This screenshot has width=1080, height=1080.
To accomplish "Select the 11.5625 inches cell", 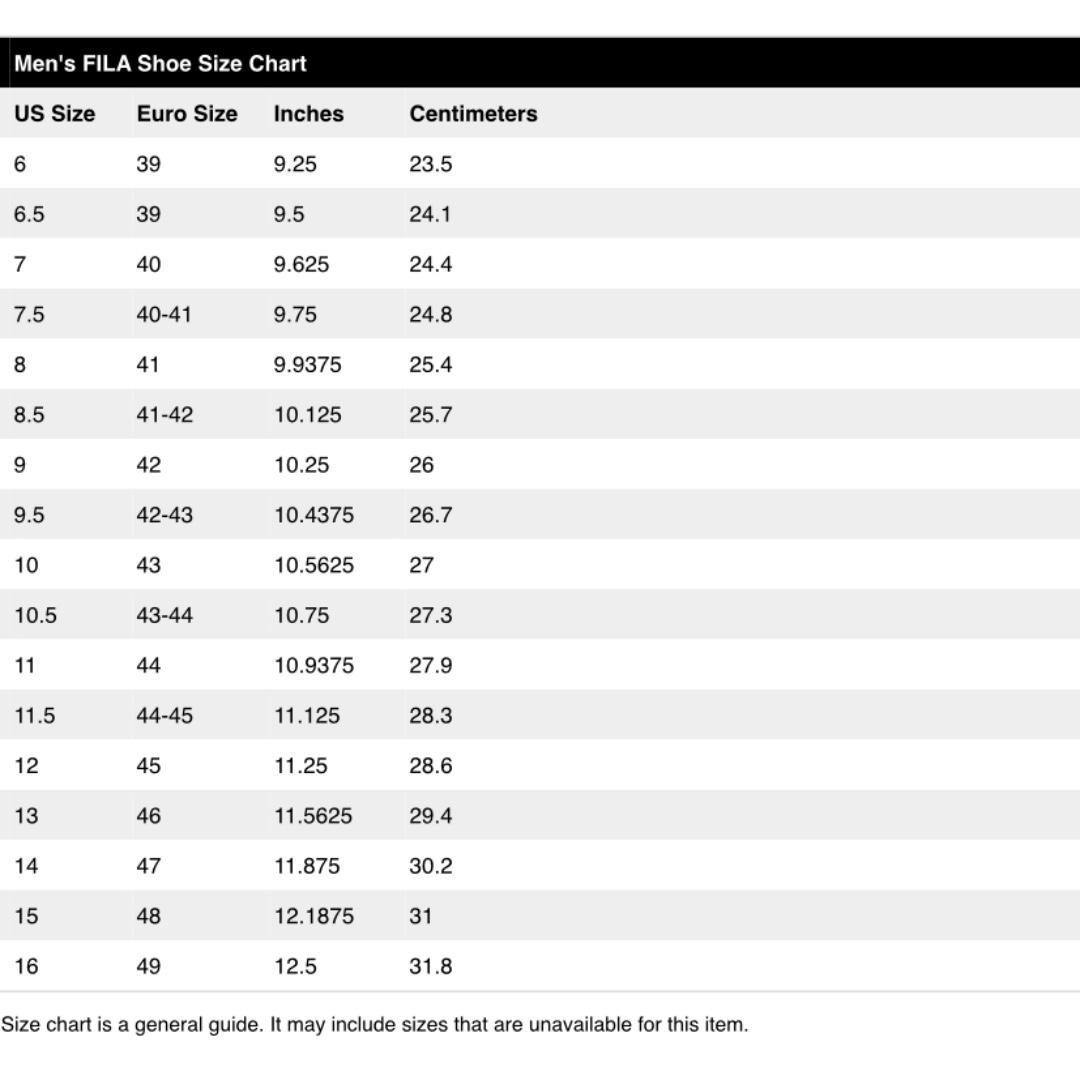I will click(x=313, y=816).
